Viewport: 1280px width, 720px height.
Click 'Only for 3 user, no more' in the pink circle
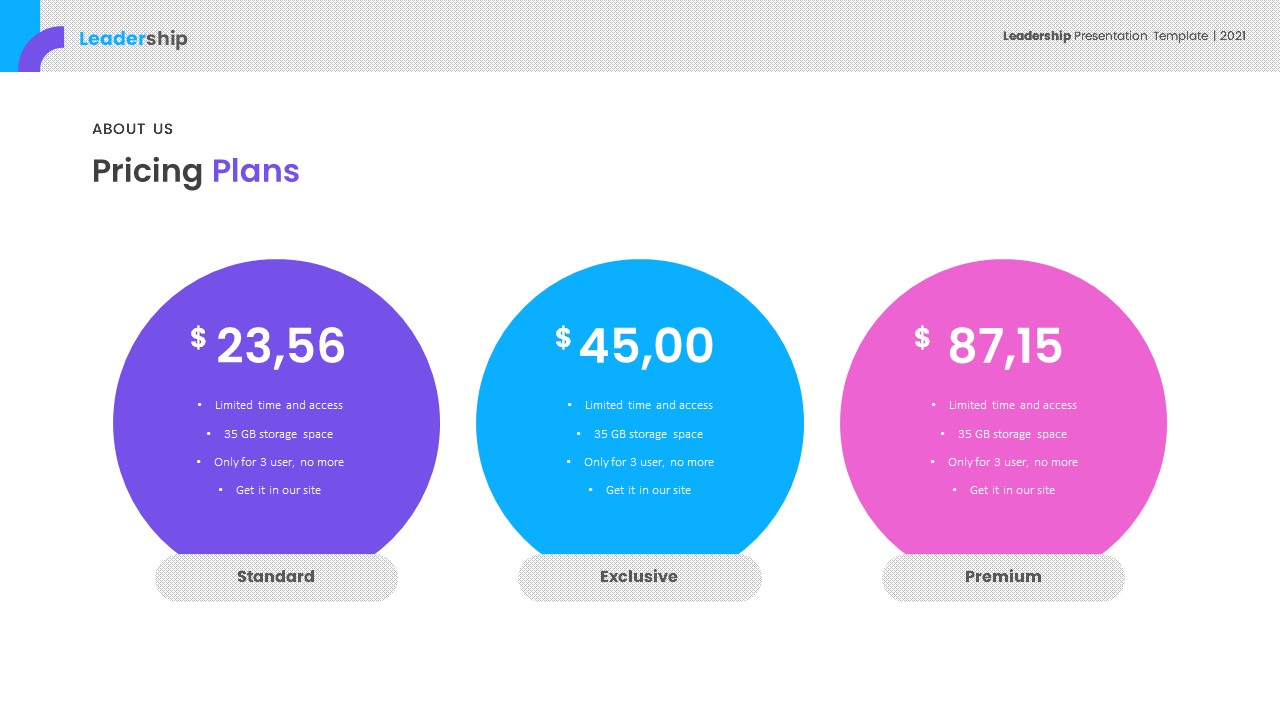(1012, 462)
